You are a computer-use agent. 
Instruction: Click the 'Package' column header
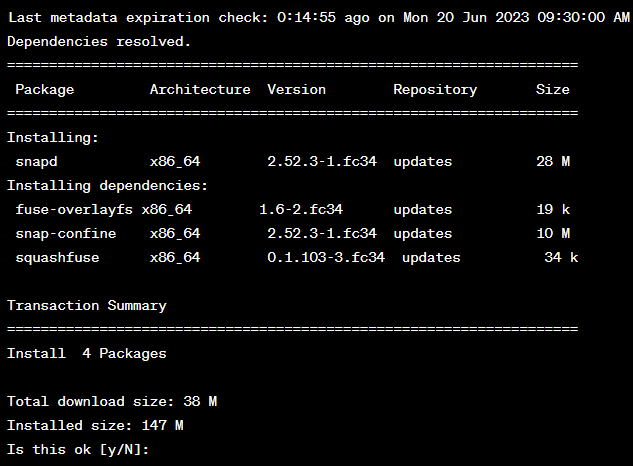point(45,90)
